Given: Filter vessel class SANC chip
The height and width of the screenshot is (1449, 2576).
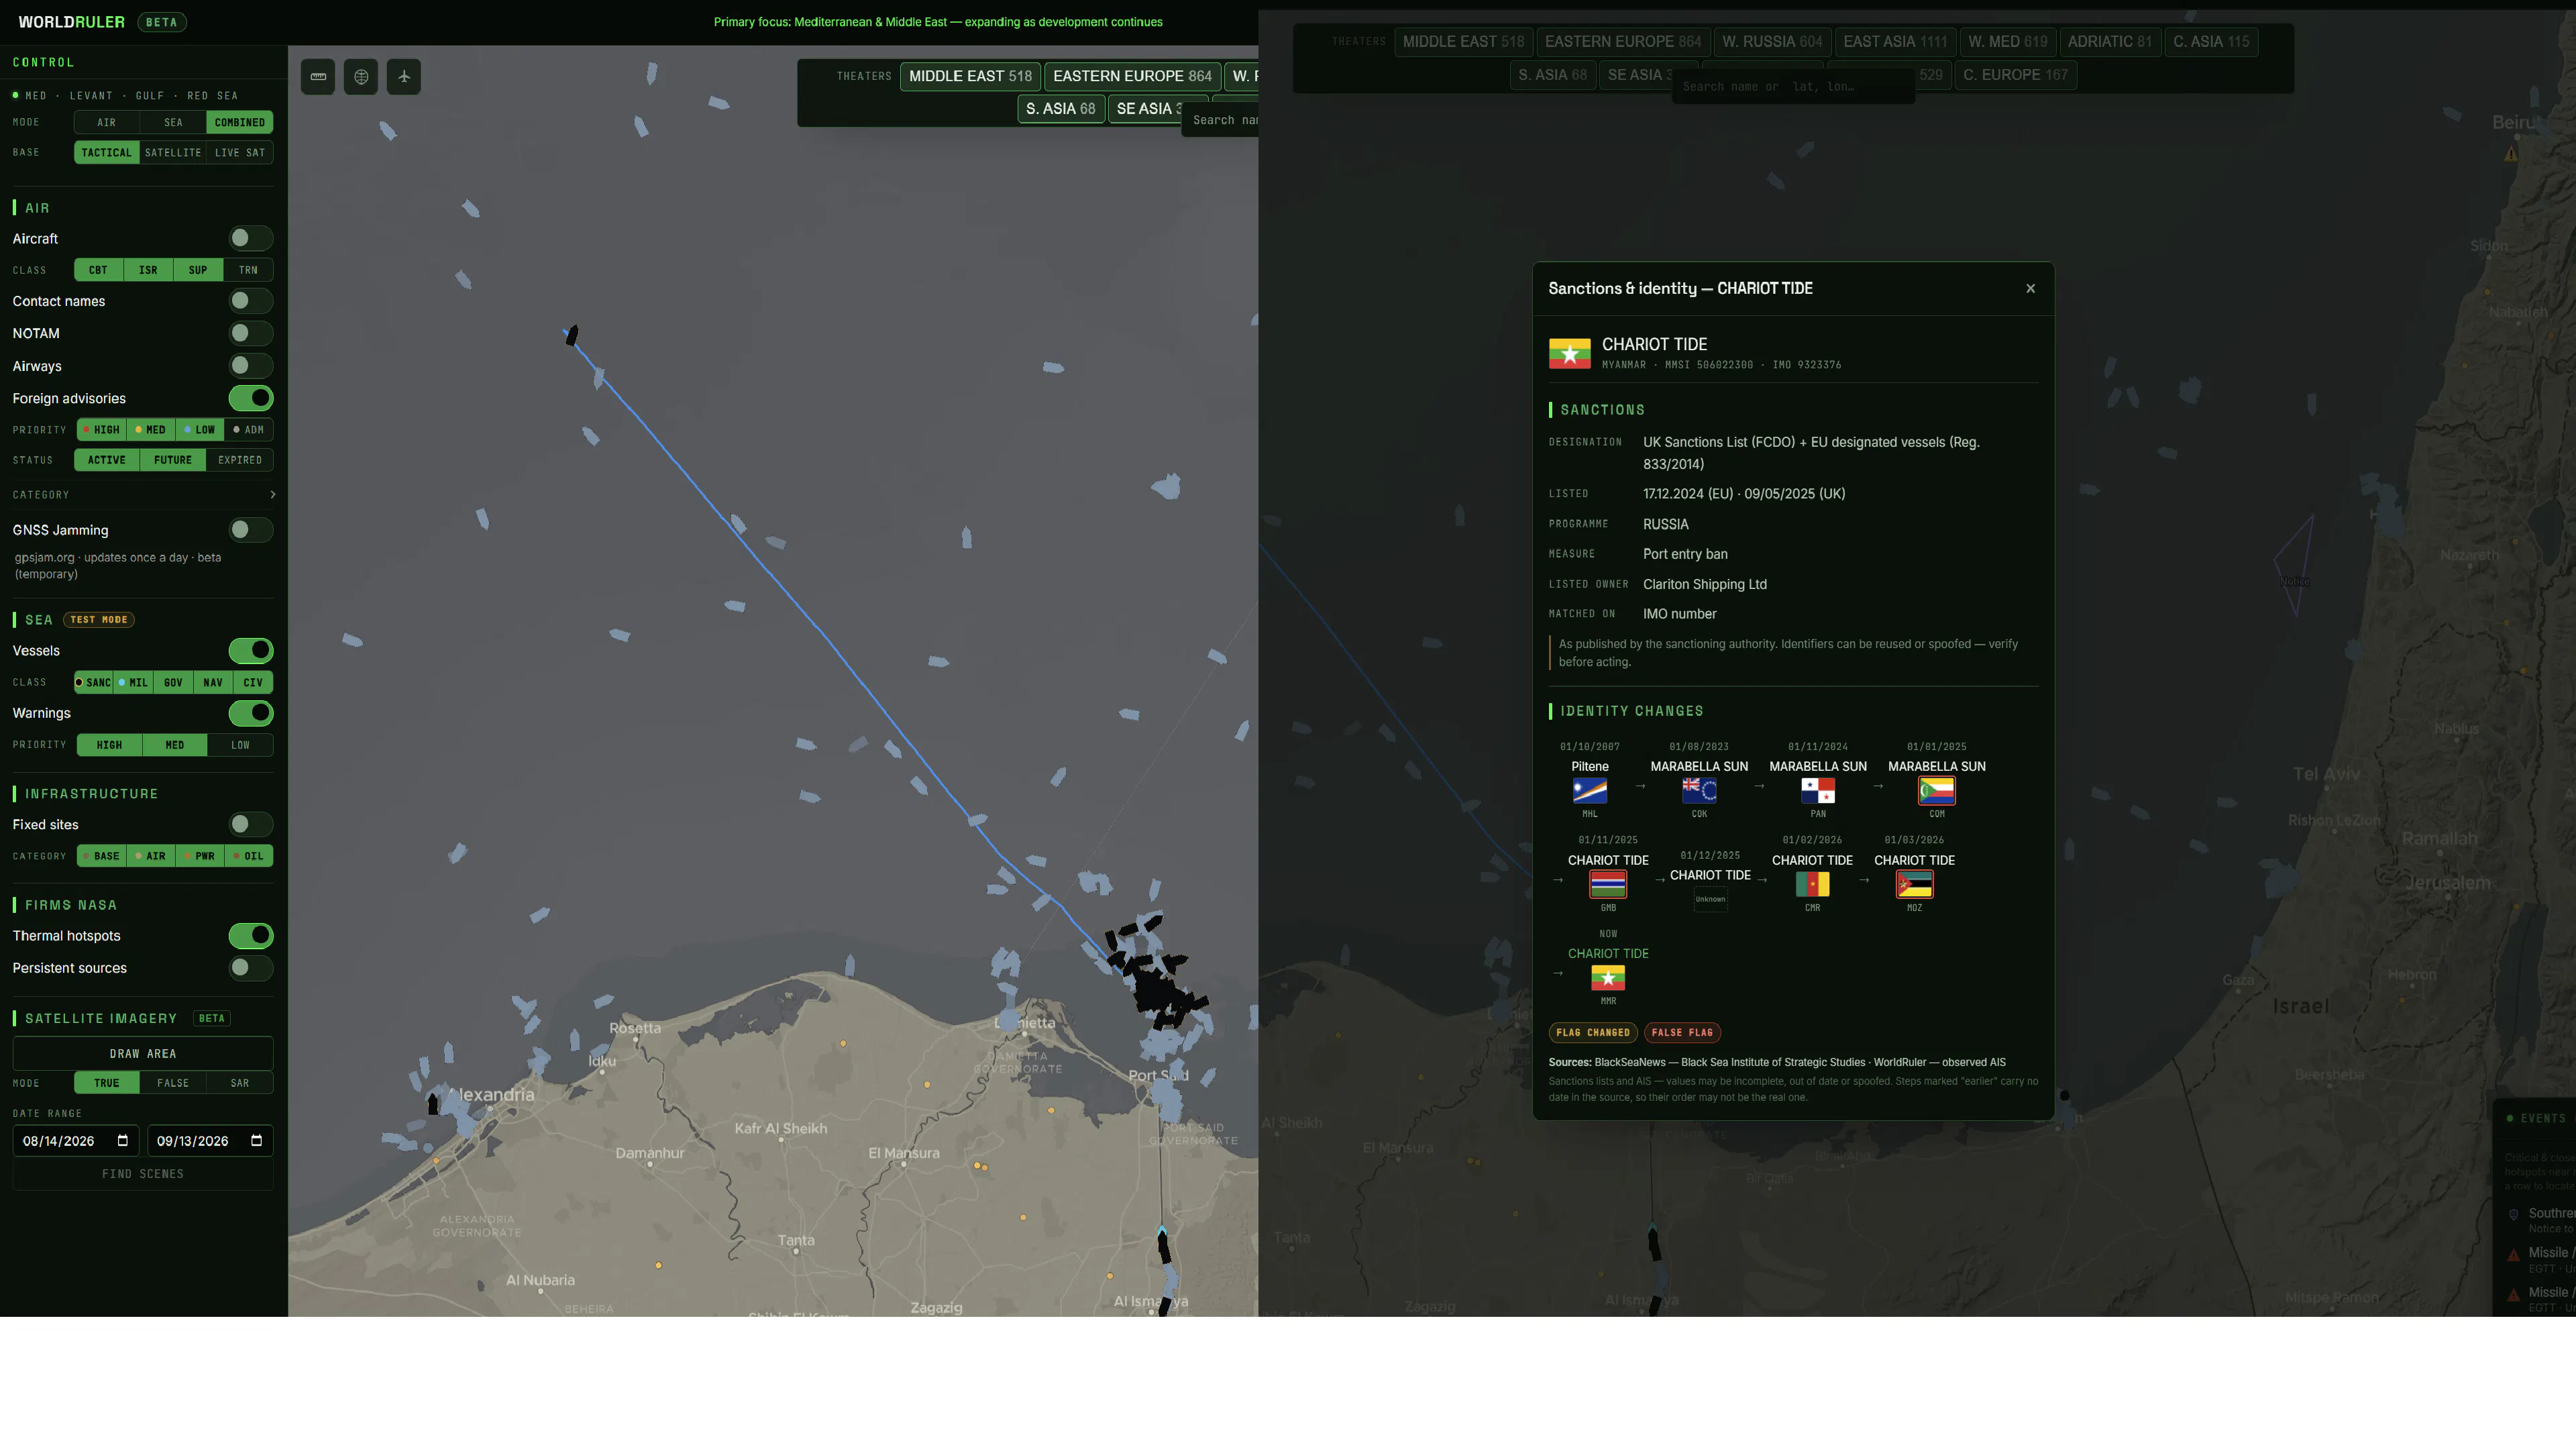Looking at the screenshot, I should pyautogui.click(x=94, y=683).
